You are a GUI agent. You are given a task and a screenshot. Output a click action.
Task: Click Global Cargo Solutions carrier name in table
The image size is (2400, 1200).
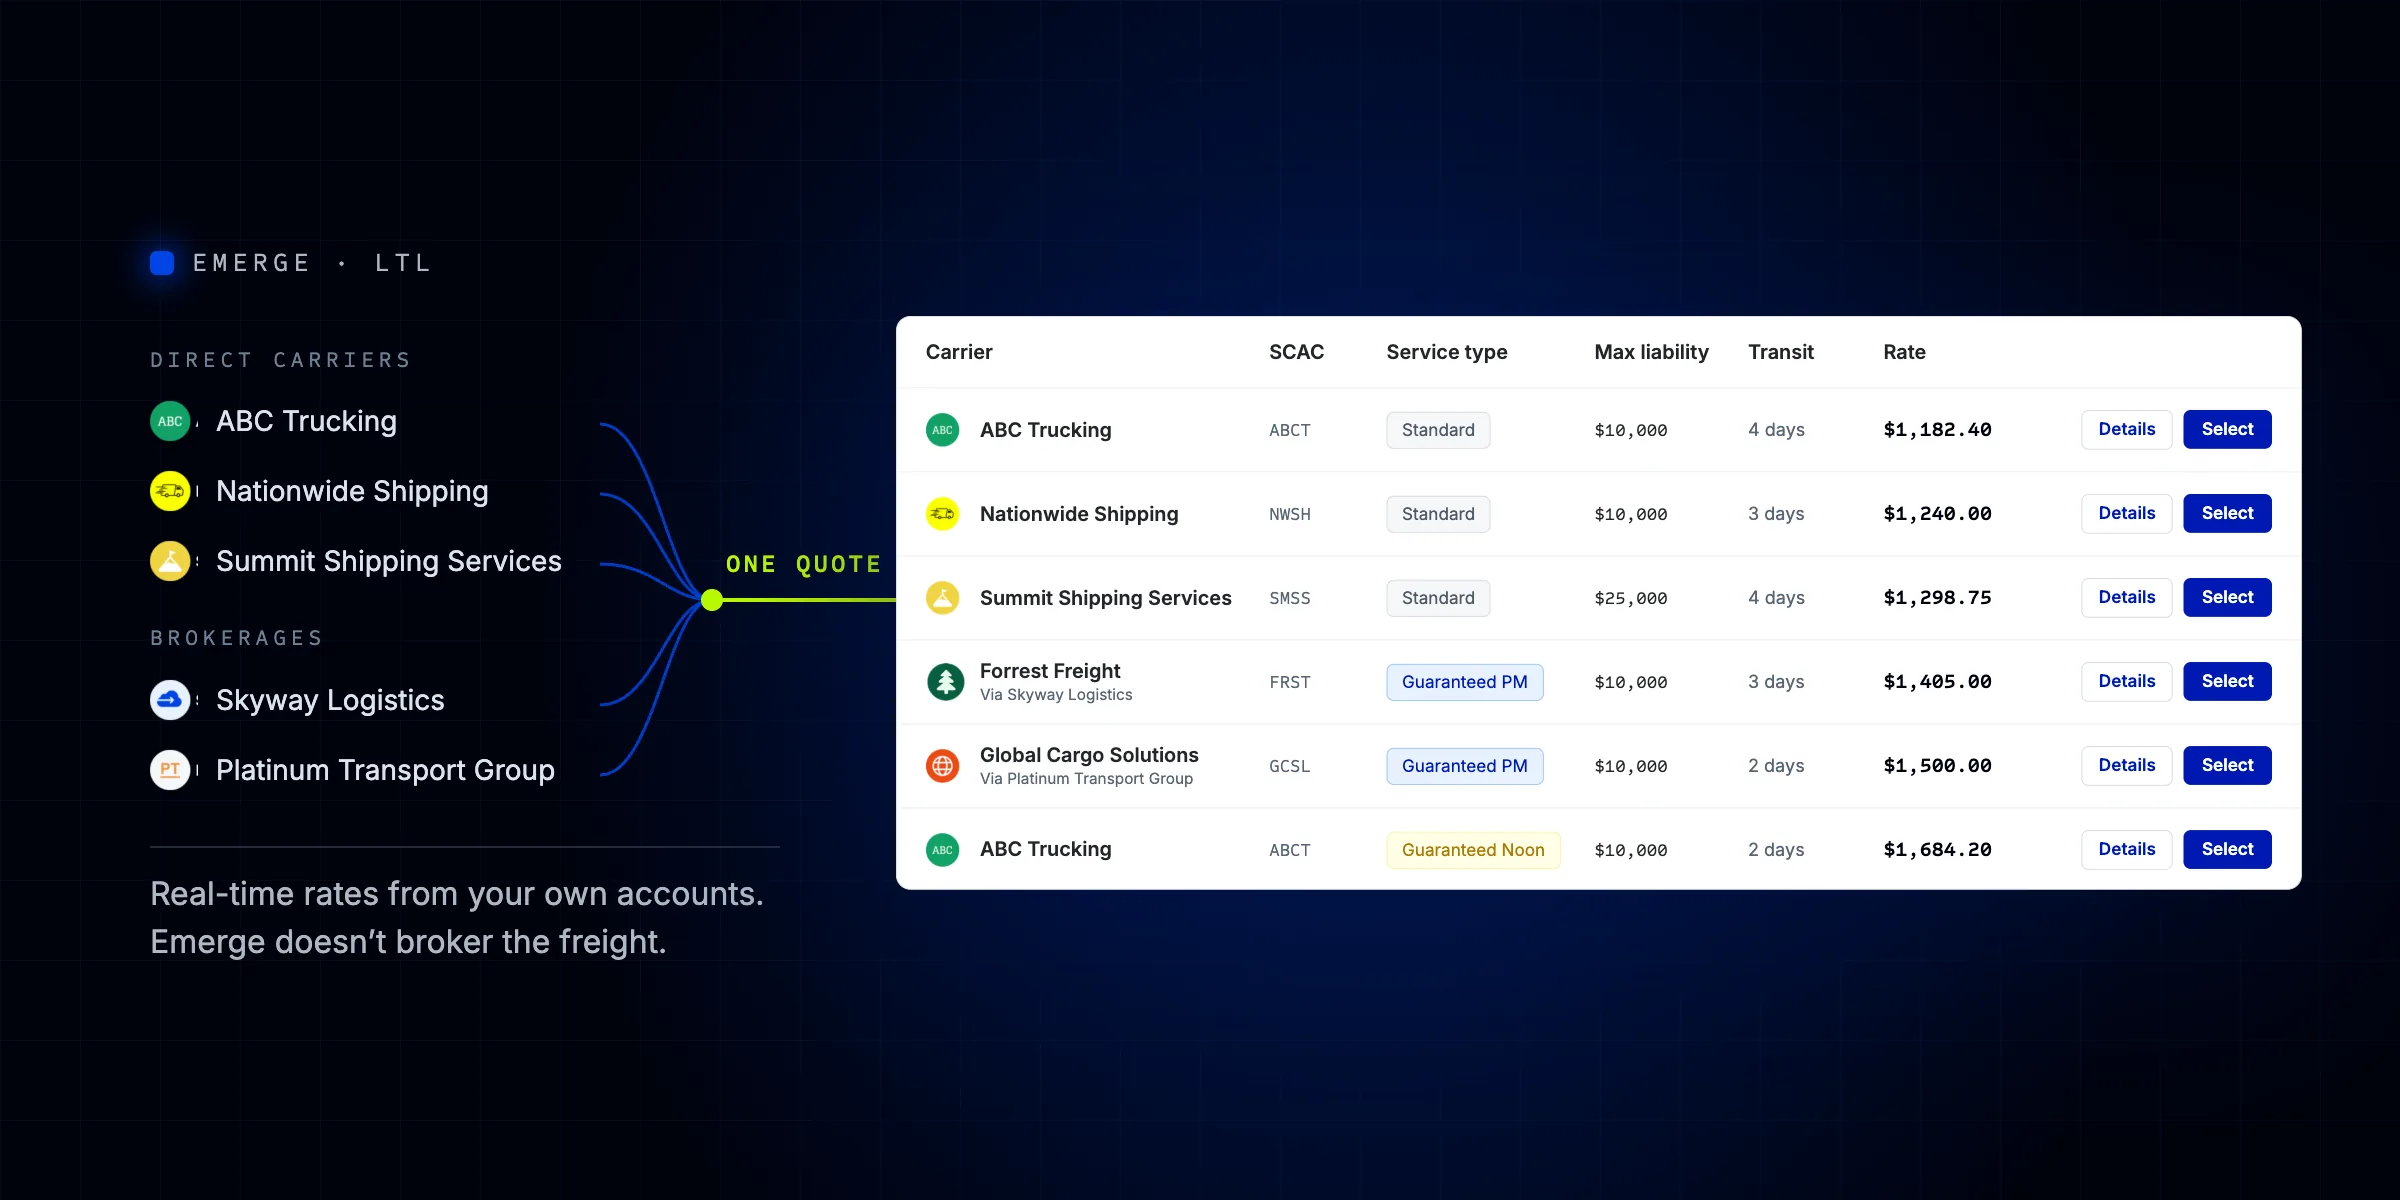(x=1089, y=755)
